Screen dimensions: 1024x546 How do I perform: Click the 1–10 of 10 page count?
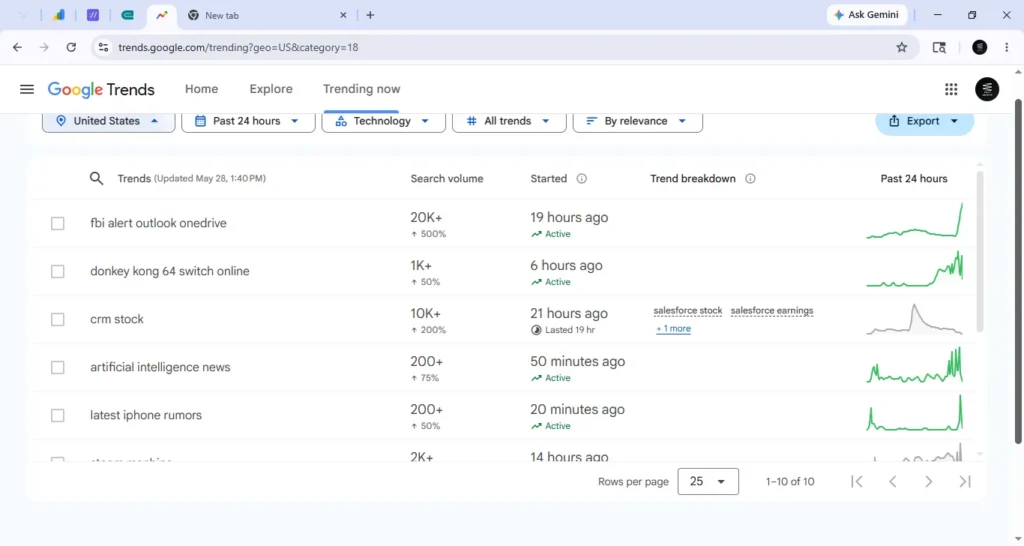(x=790, y=482)
